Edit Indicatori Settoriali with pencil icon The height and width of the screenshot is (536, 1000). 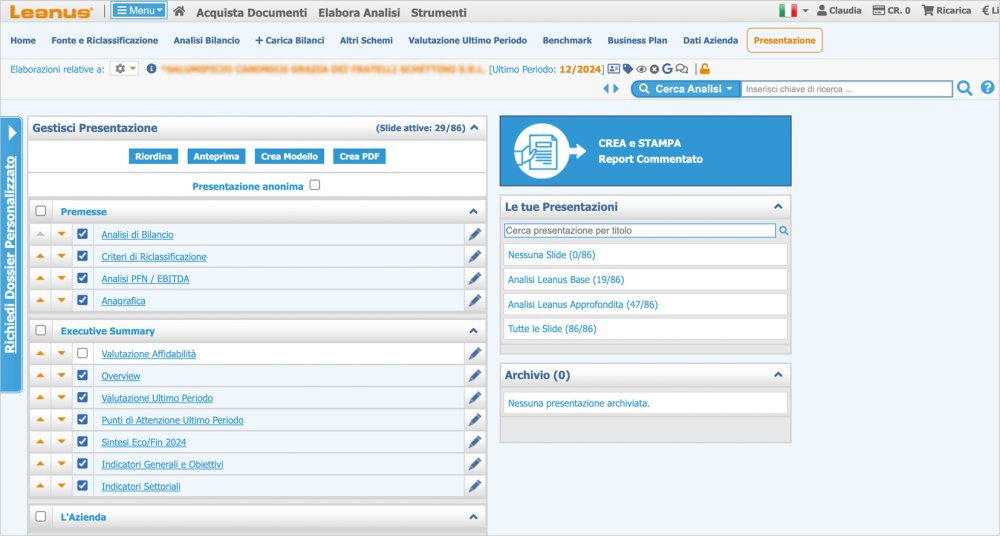474,486
